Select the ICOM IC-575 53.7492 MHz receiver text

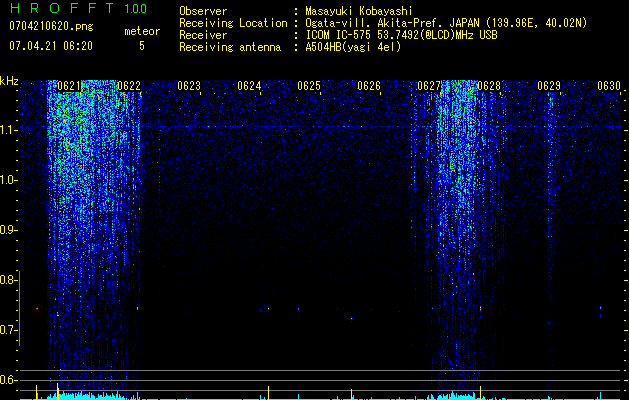pos(401,35)
